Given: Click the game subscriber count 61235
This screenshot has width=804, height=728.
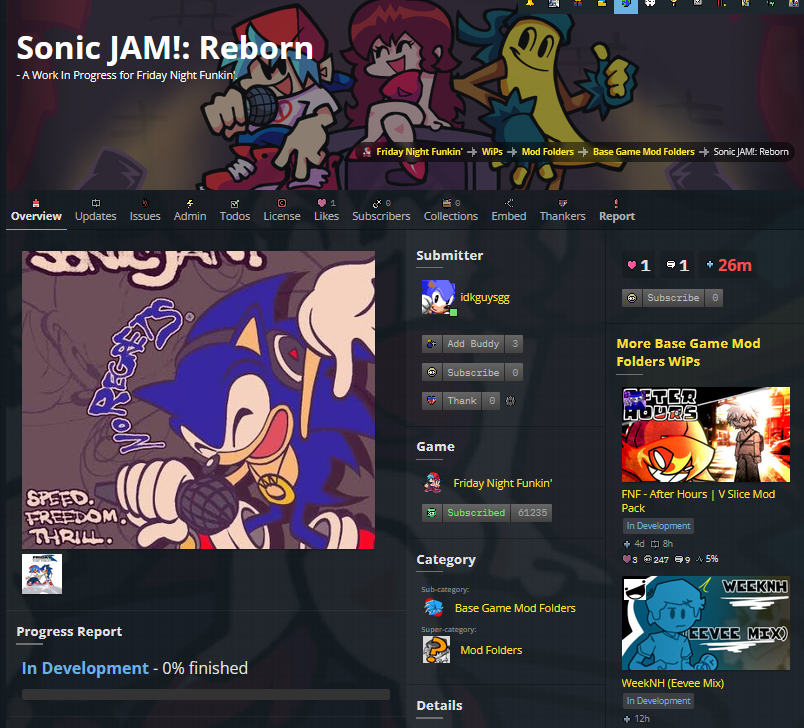Looking at the screenshot, I should click(x=532, y=513).
